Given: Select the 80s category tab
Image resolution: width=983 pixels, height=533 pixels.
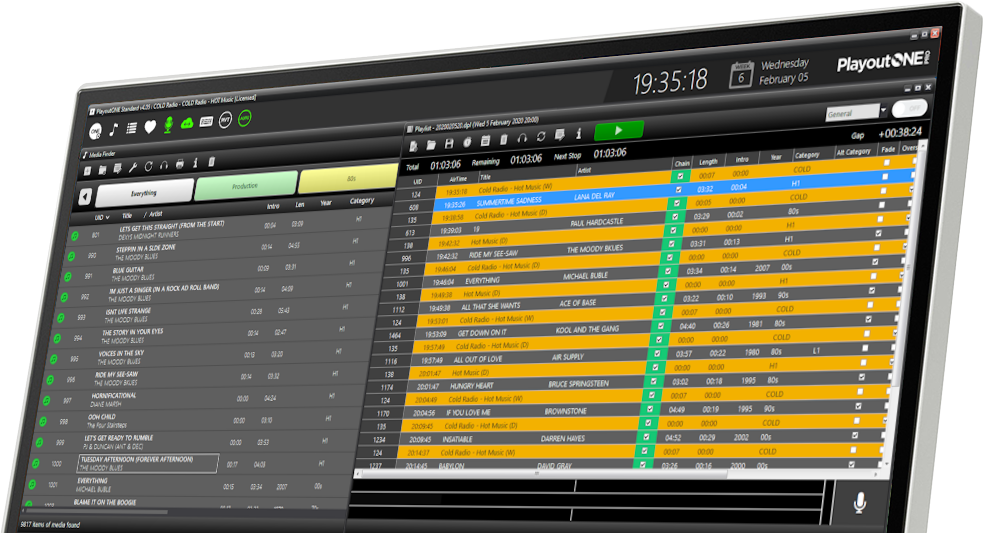Looking at the screenshot, I should (349, 178).
